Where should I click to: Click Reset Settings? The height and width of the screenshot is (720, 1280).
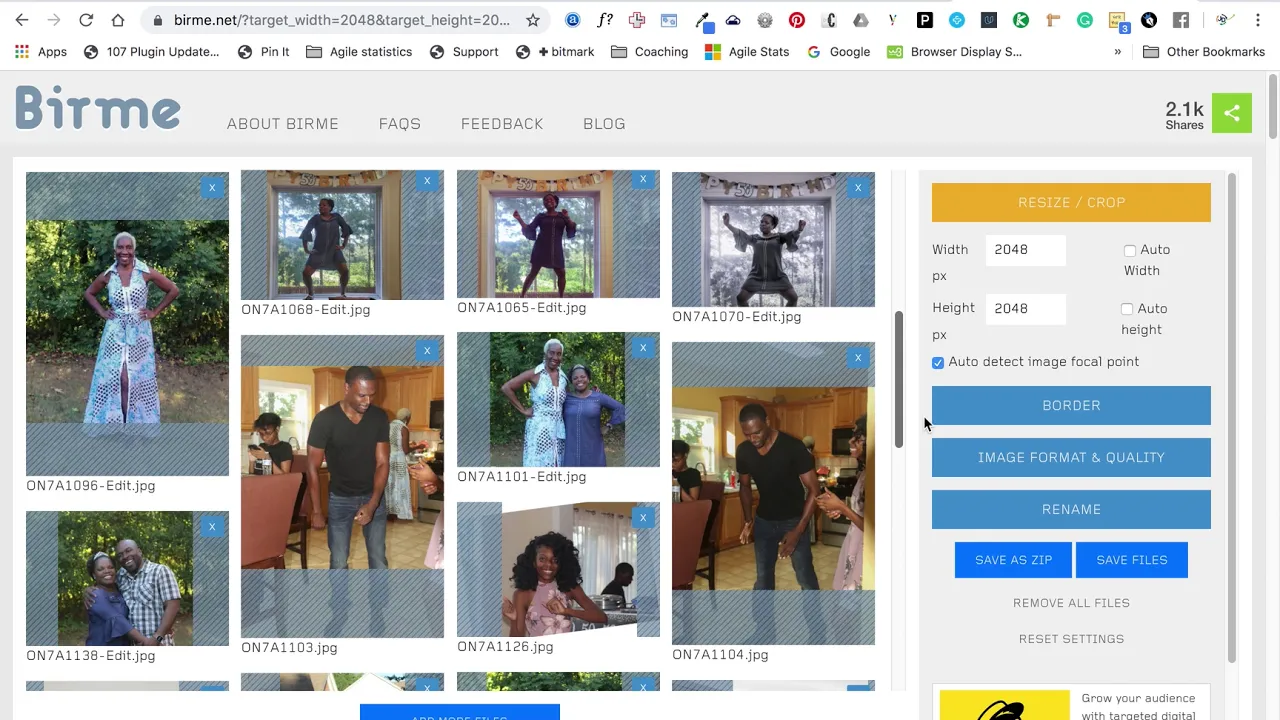pyautogui.click(x=1071, y=639)
